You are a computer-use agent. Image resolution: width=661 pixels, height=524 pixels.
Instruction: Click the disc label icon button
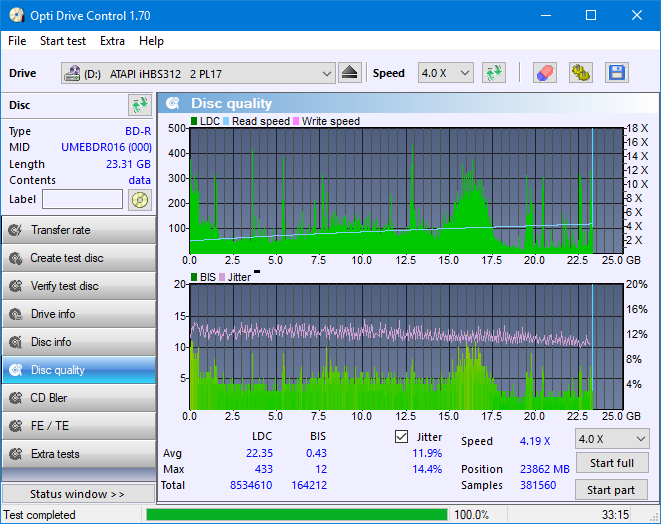140,199
